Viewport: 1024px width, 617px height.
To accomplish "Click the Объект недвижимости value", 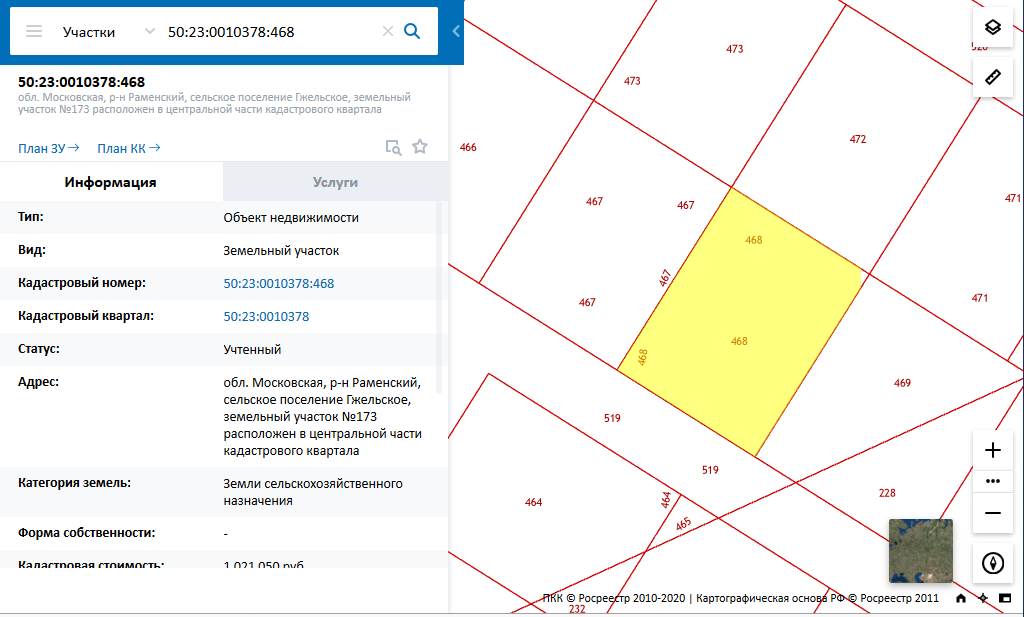I will click(291, 217).
